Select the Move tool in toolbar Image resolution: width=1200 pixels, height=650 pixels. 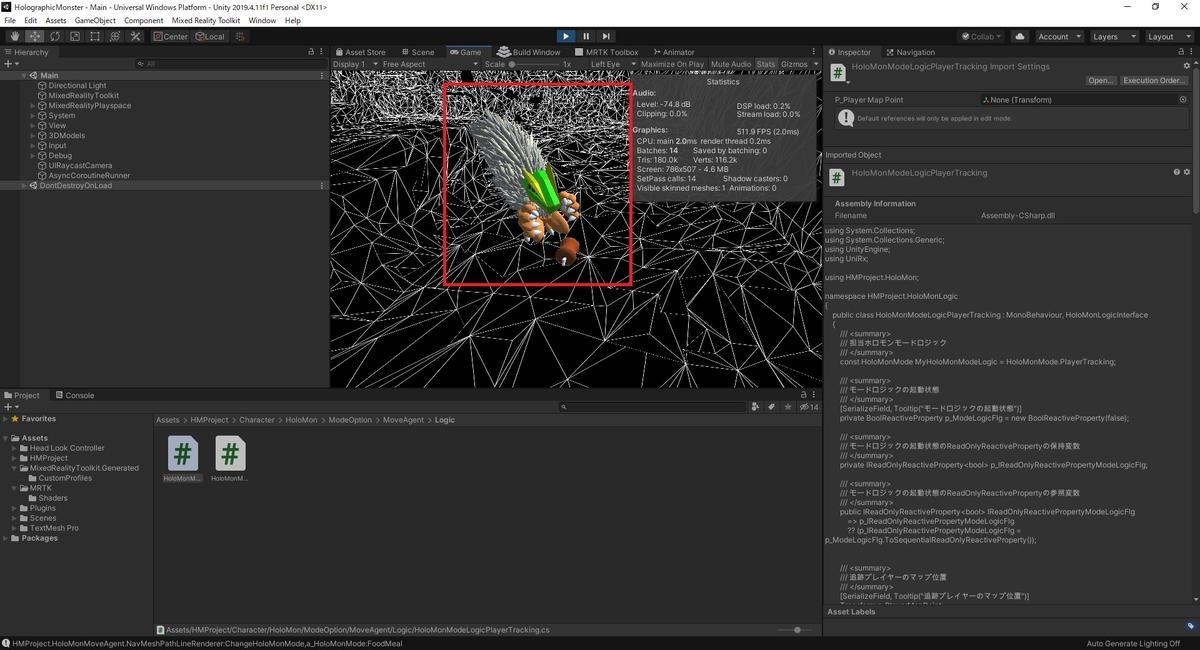click(34, 36)
